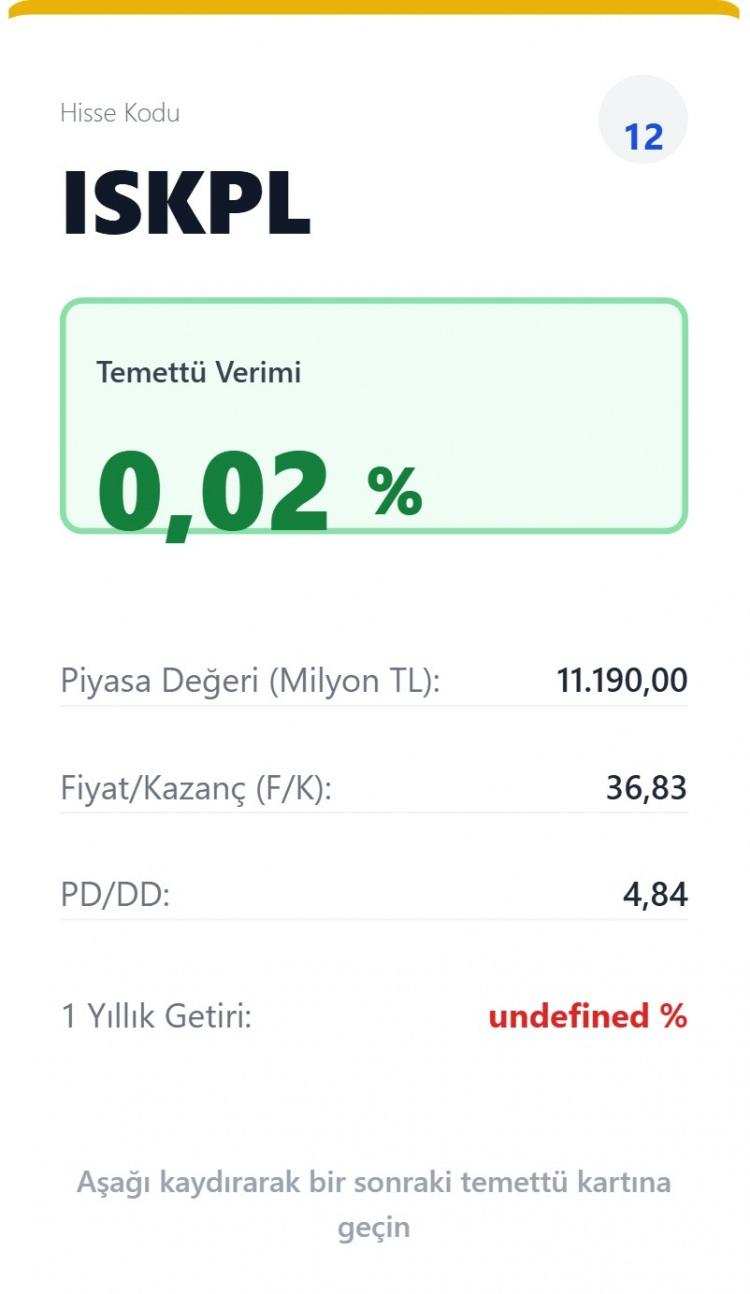The width and height of the screenshot is (750, 1294).
Task: Click the green percent sign
Action: (x=395, y=492)
